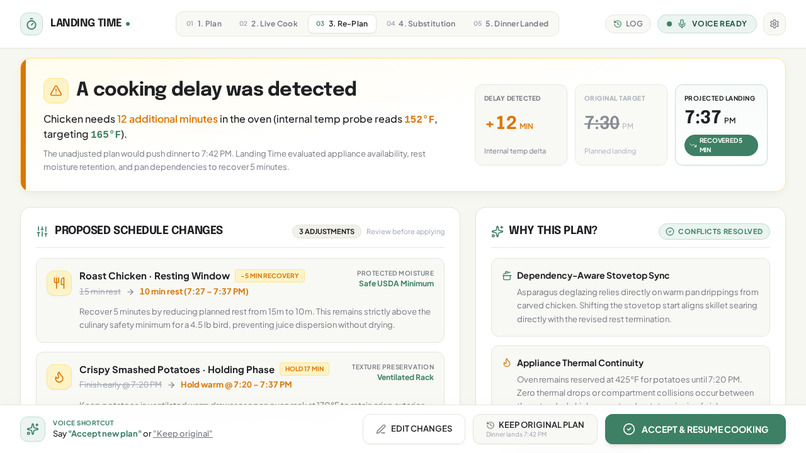The image size is (806, 453).
Task: Click the Appliance Thermal Continuity flame icon
Action: coord(506,363)
